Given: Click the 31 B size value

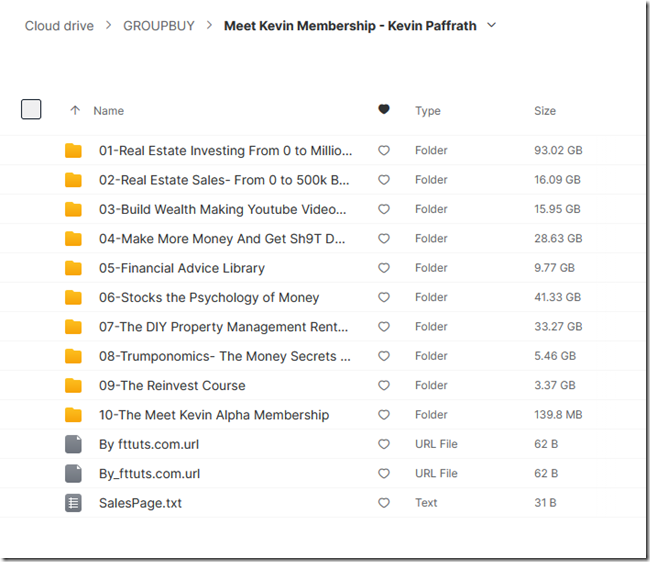Looking at the screenshot, I should pyautogui.click(x=545, y=503).
